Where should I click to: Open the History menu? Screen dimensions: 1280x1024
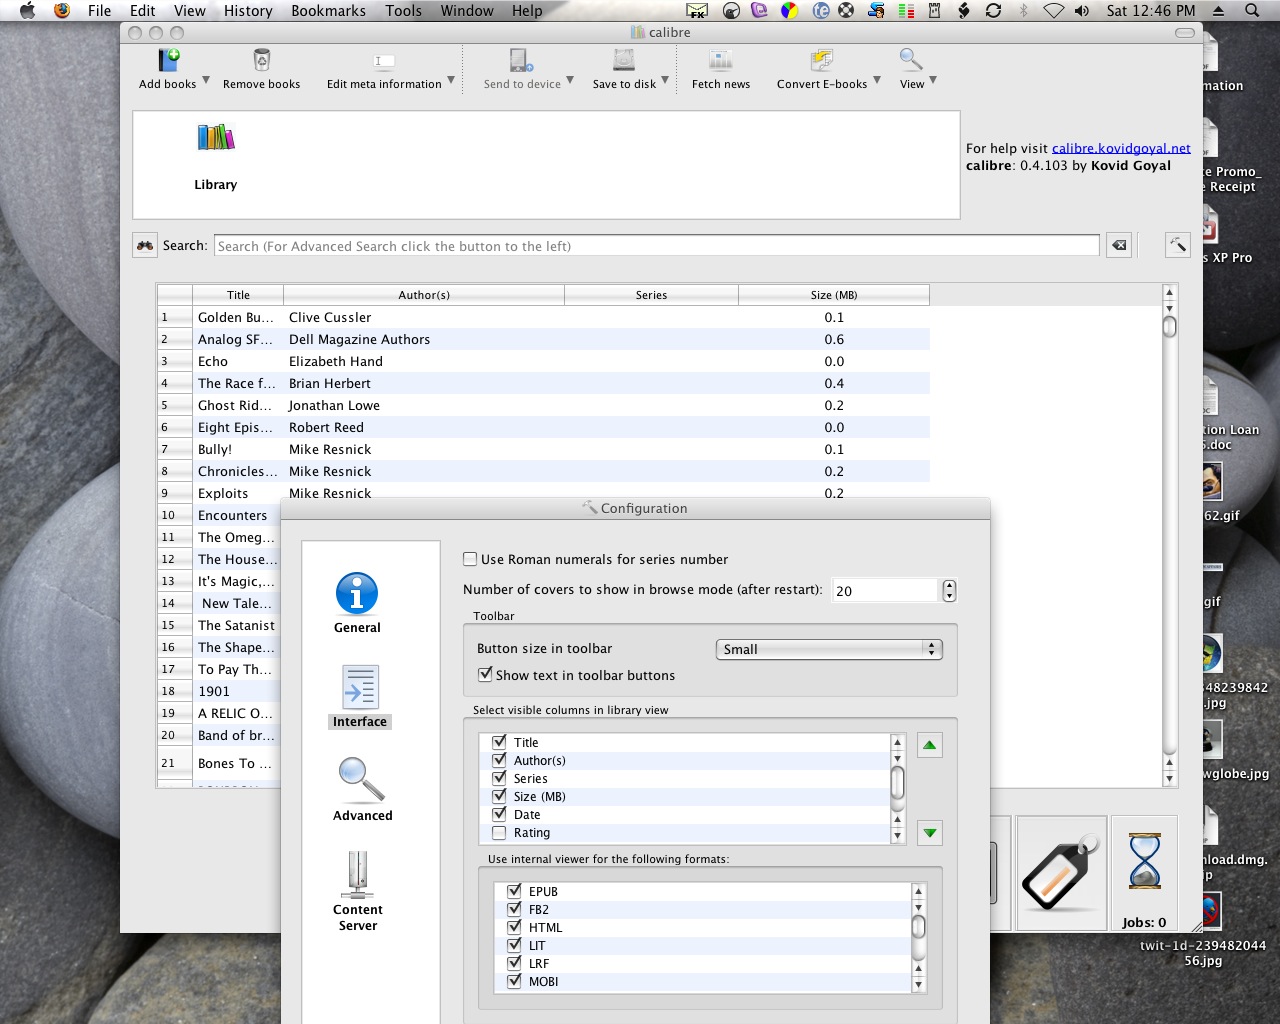click(x=248, y=11)
